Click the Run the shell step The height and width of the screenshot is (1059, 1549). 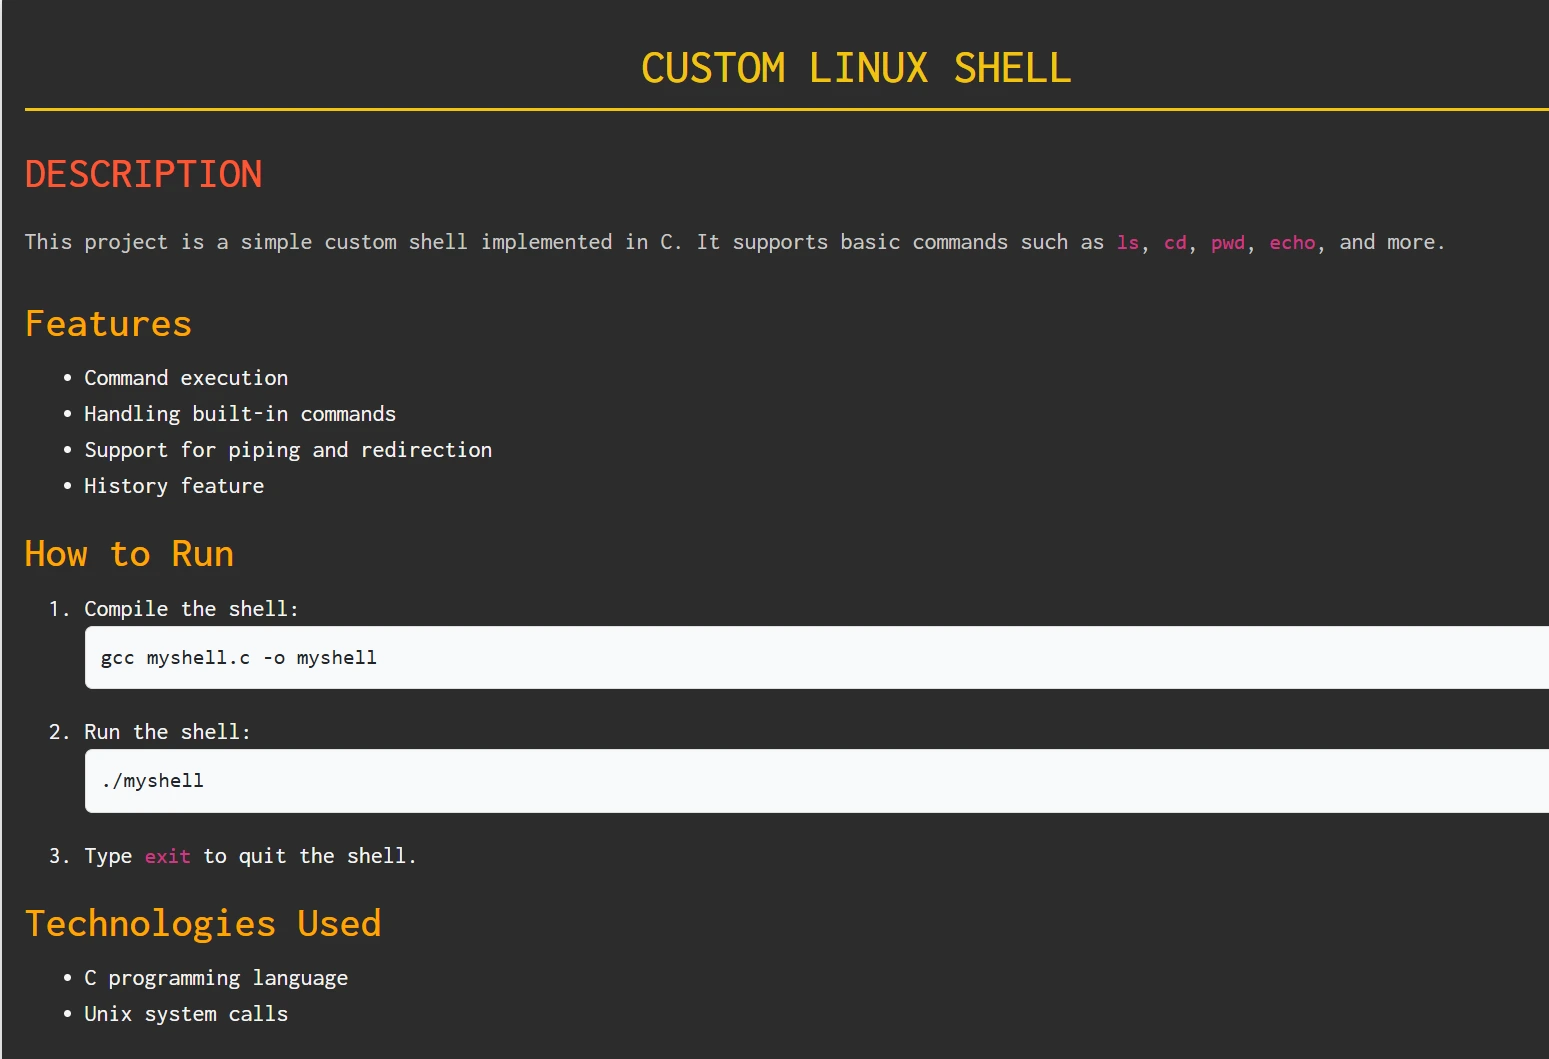pos(166,731)
